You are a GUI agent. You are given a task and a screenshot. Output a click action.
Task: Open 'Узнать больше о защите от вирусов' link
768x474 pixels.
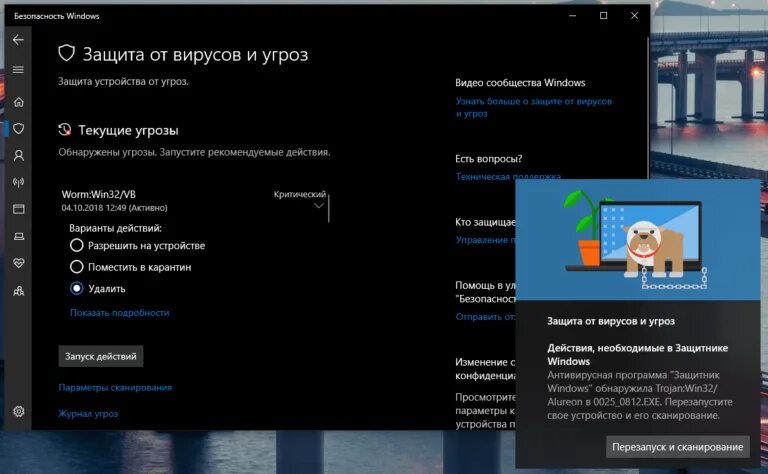click(x=534, y=107)
